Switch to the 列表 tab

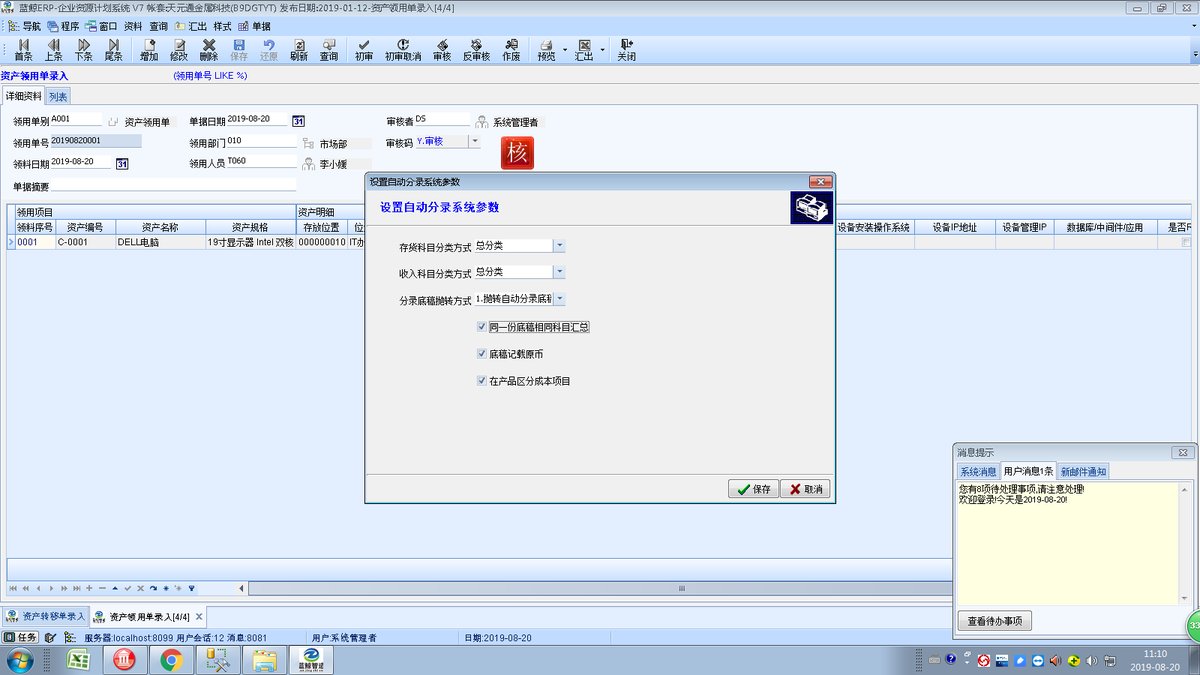[58, 96]
